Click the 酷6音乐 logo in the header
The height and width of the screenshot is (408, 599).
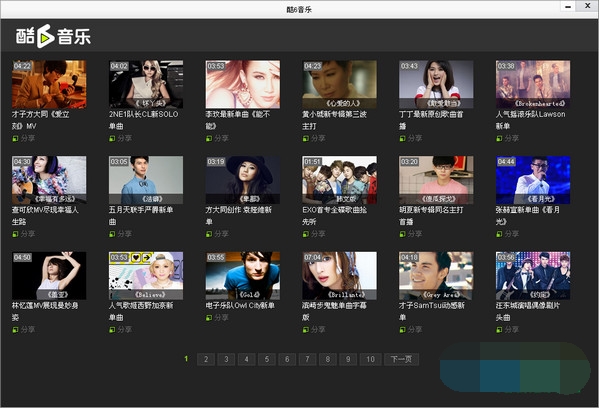pyautogui.click(x=53, y=36)
